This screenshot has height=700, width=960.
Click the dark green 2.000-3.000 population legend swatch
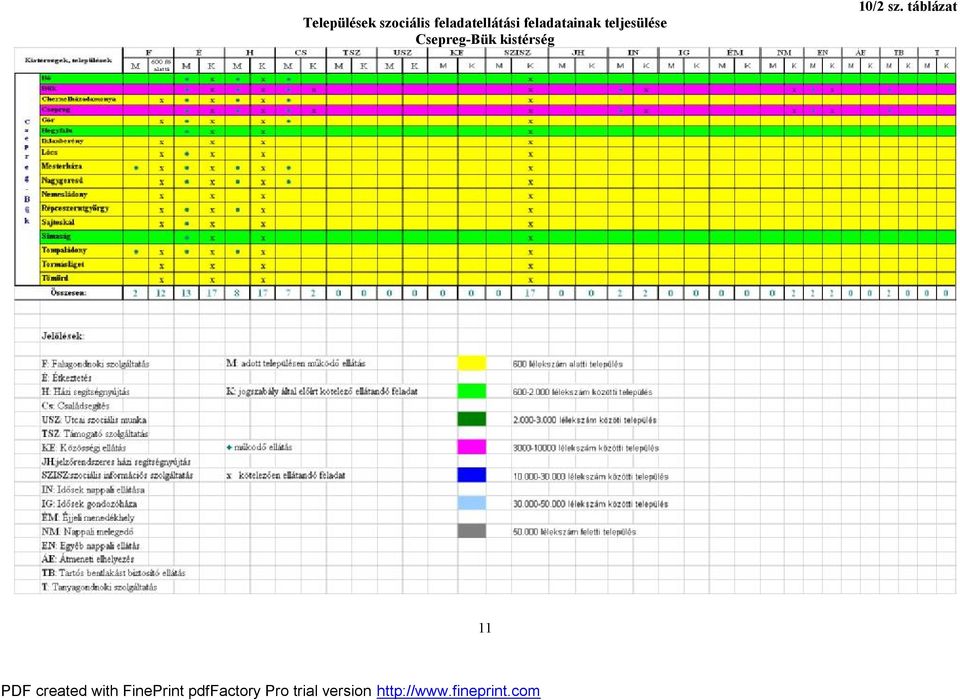471,420
